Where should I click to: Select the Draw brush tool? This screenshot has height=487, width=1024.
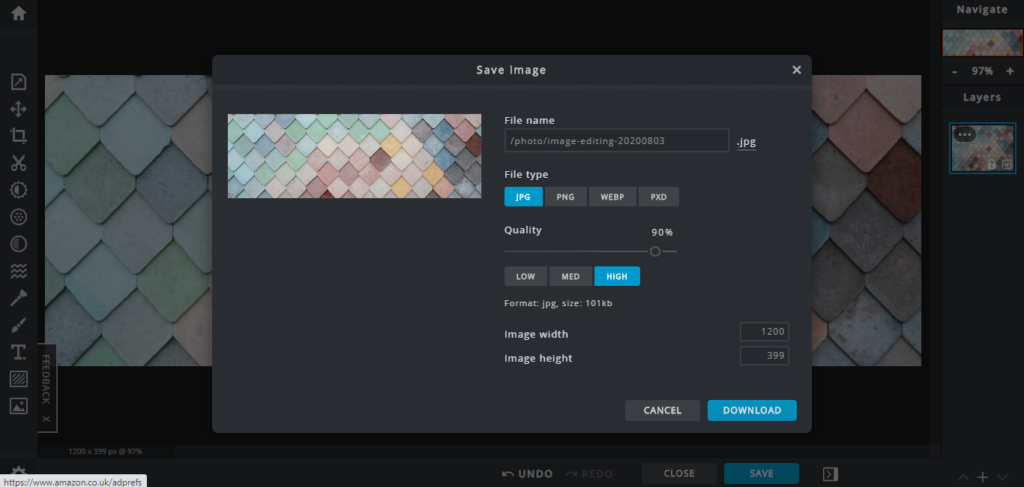(x=18, y=325)
